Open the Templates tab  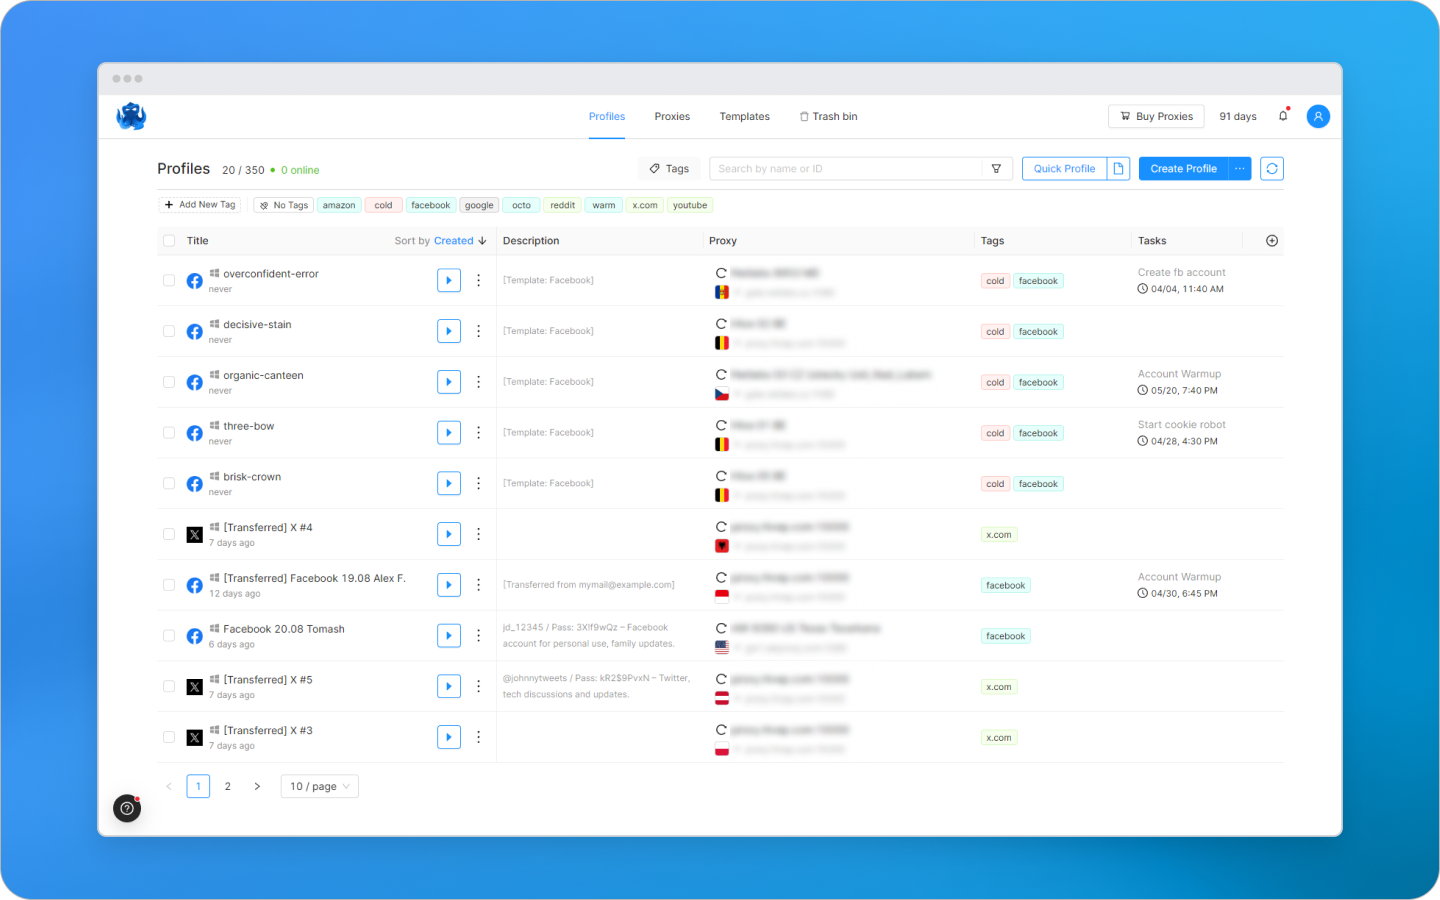tap(744, 117)
